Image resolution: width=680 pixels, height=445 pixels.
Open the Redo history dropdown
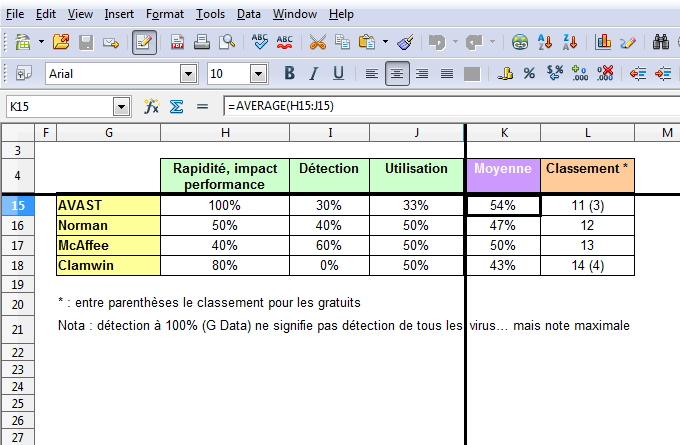493,42
